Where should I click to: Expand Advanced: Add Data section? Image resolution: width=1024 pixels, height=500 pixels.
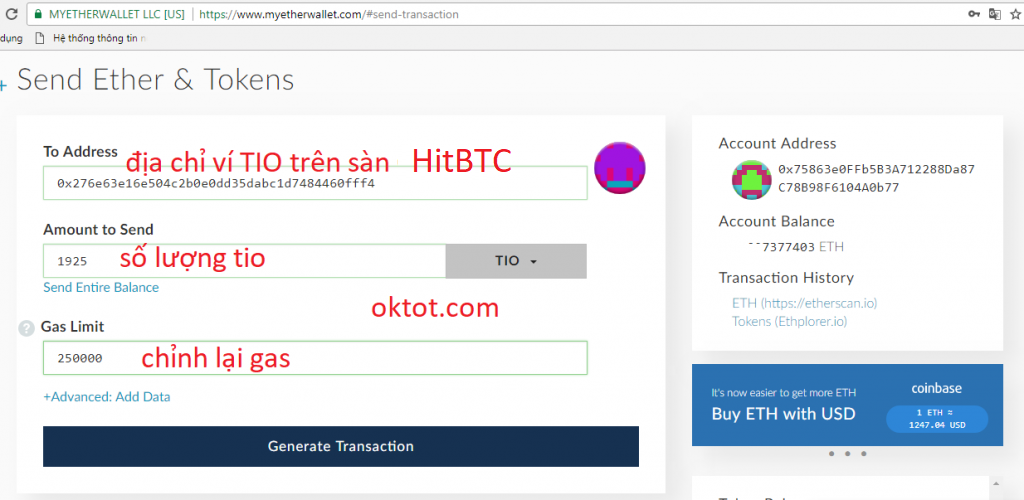click(x=106, y=396)
